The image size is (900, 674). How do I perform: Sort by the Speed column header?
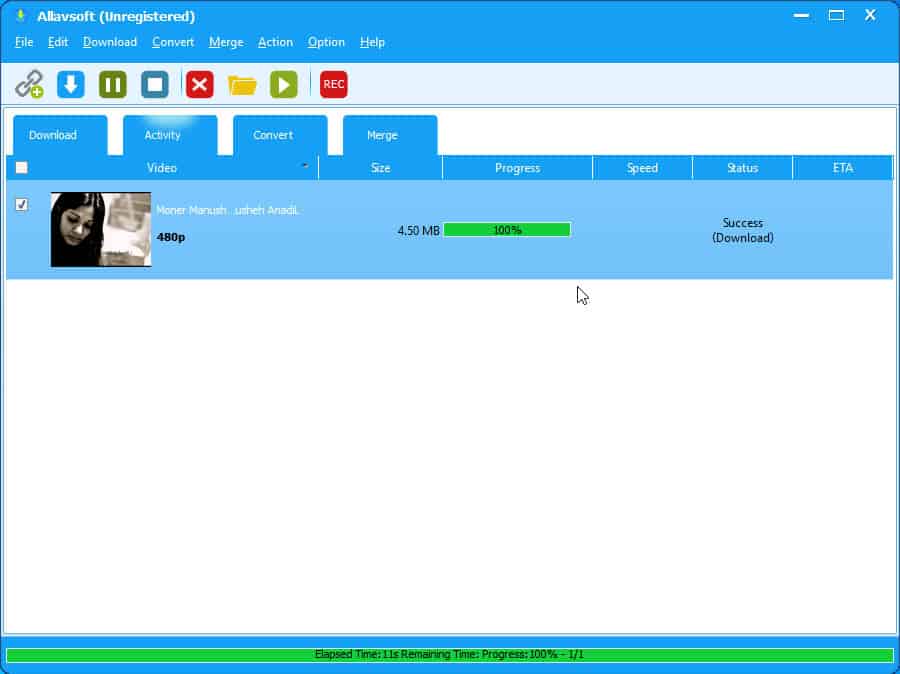click(x=642, y=168)
